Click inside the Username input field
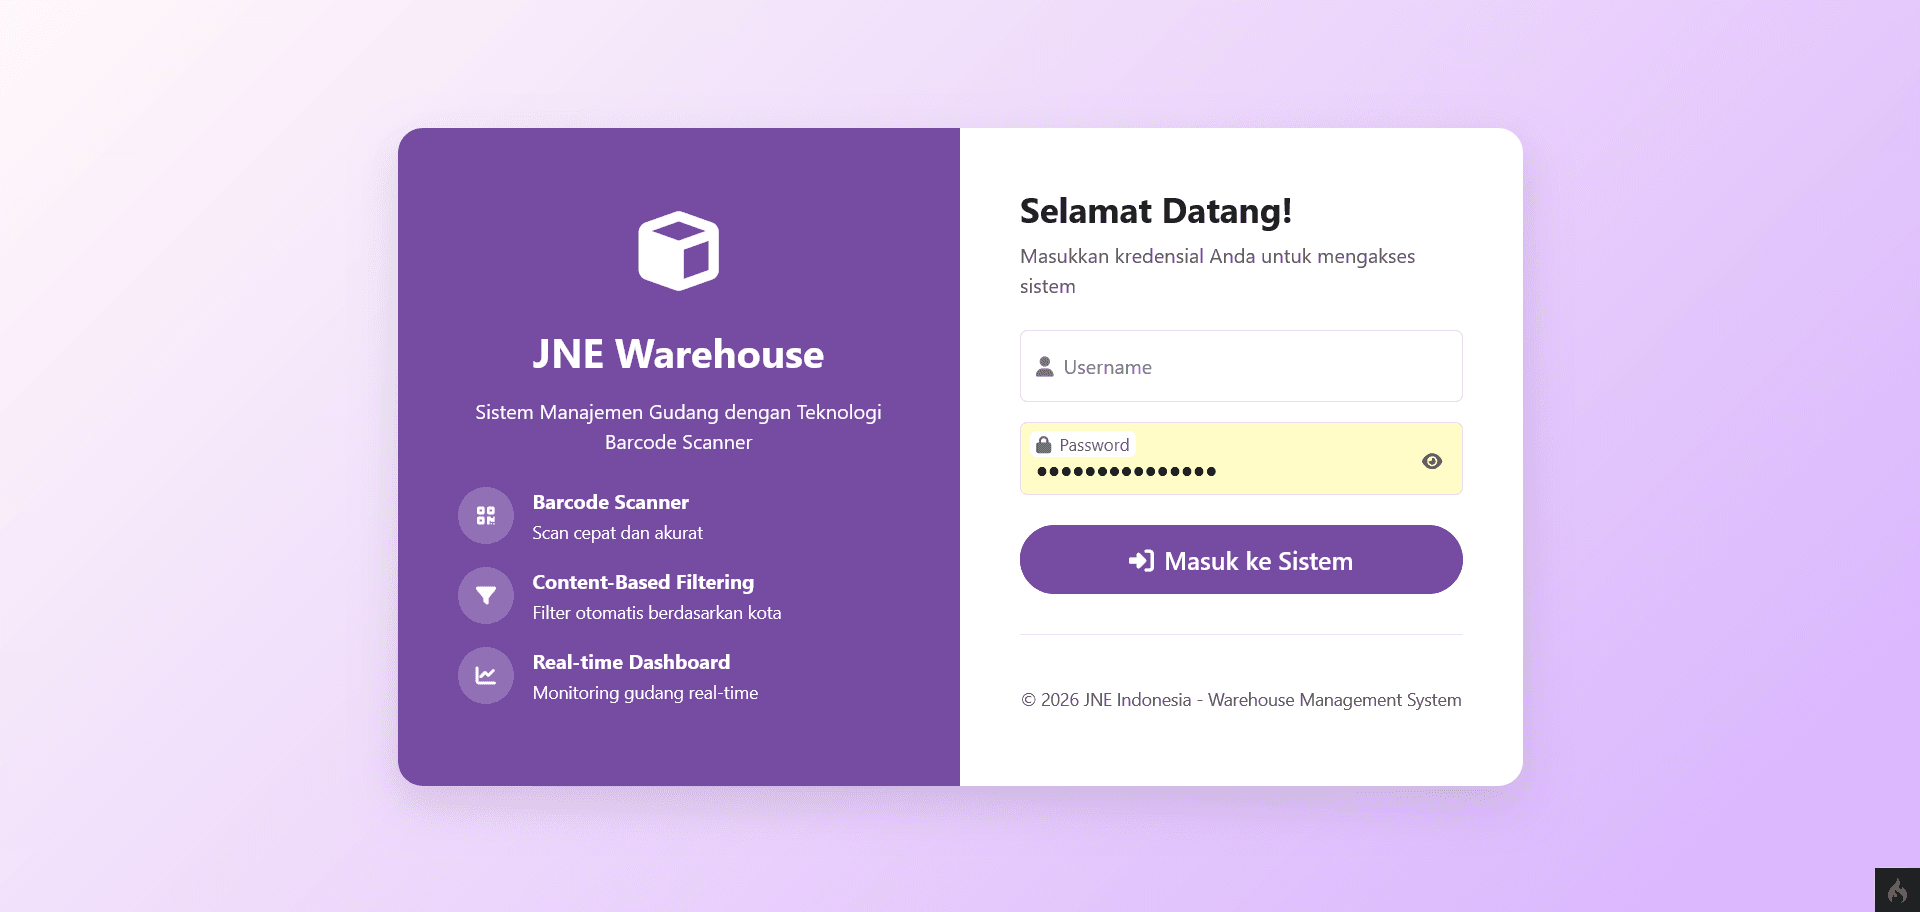The height and width of the screenshot is (912, 1920). coord(1240,366)
